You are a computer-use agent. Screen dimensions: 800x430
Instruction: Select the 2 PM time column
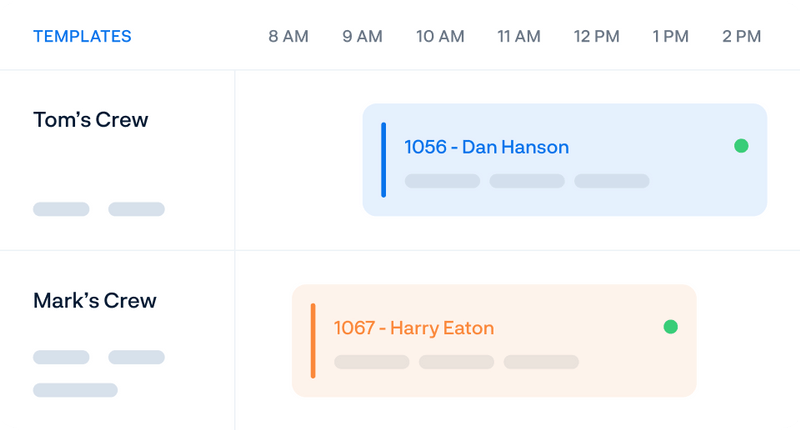[x=741, y=37]
